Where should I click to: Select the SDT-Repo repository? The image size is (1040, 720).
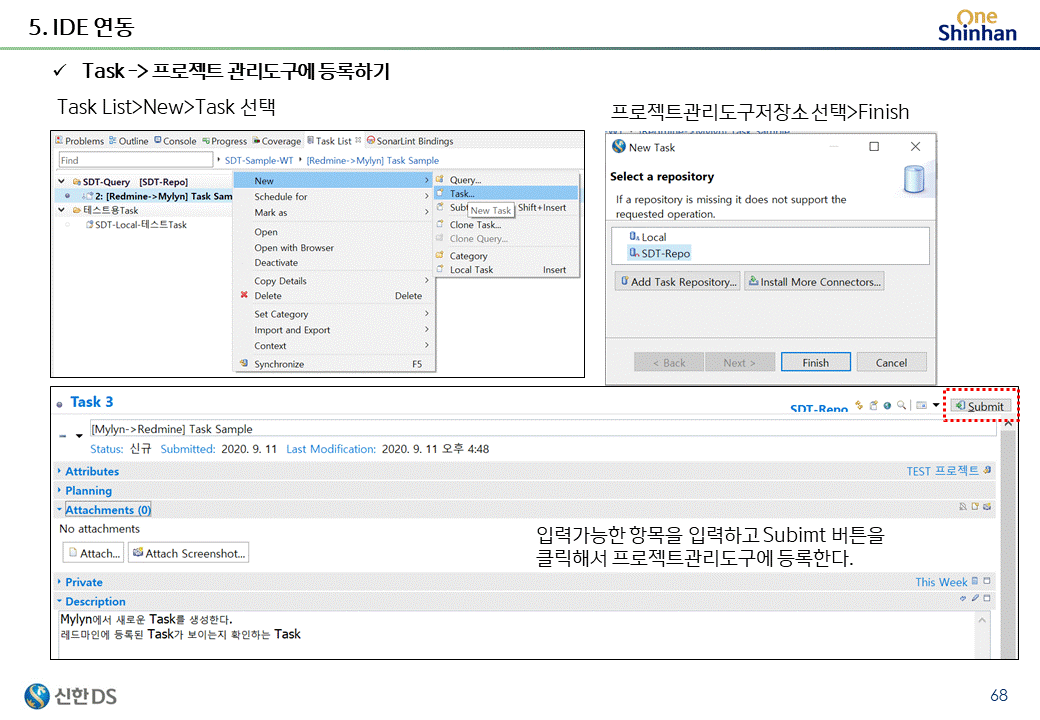point(660,253)
